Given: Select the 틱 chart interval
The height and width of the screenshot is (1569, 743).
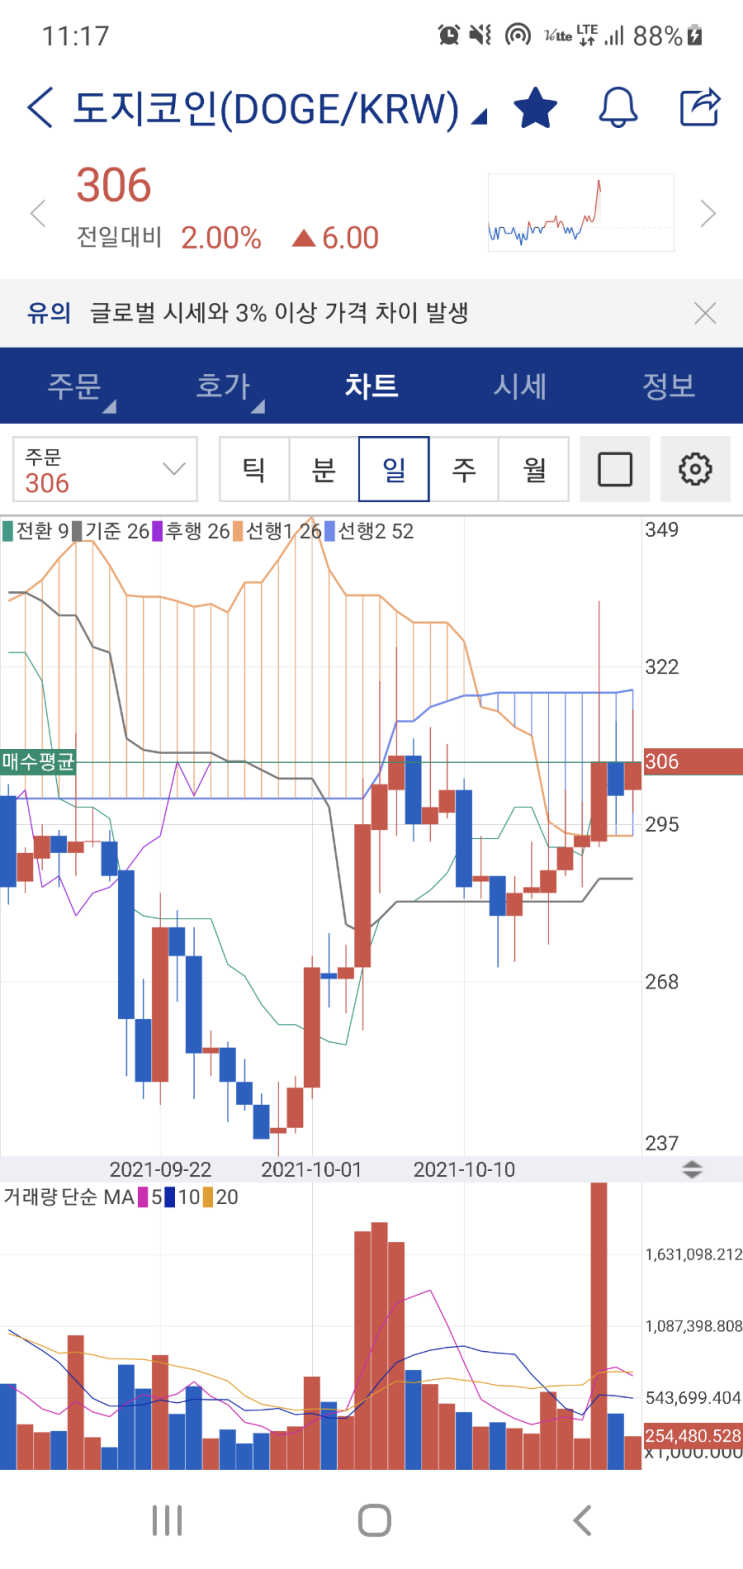Looking at the screenshot, I should [254, 469].
